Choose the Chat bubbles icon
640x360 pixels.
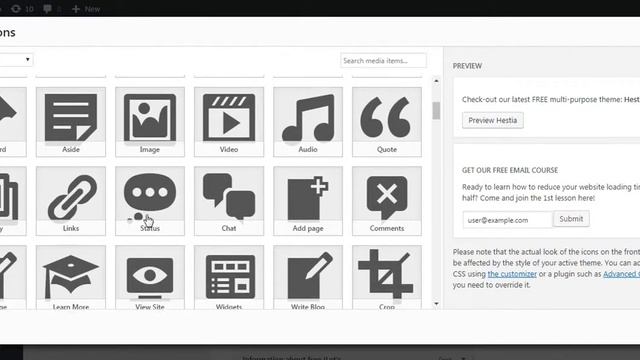click(229, 201)
